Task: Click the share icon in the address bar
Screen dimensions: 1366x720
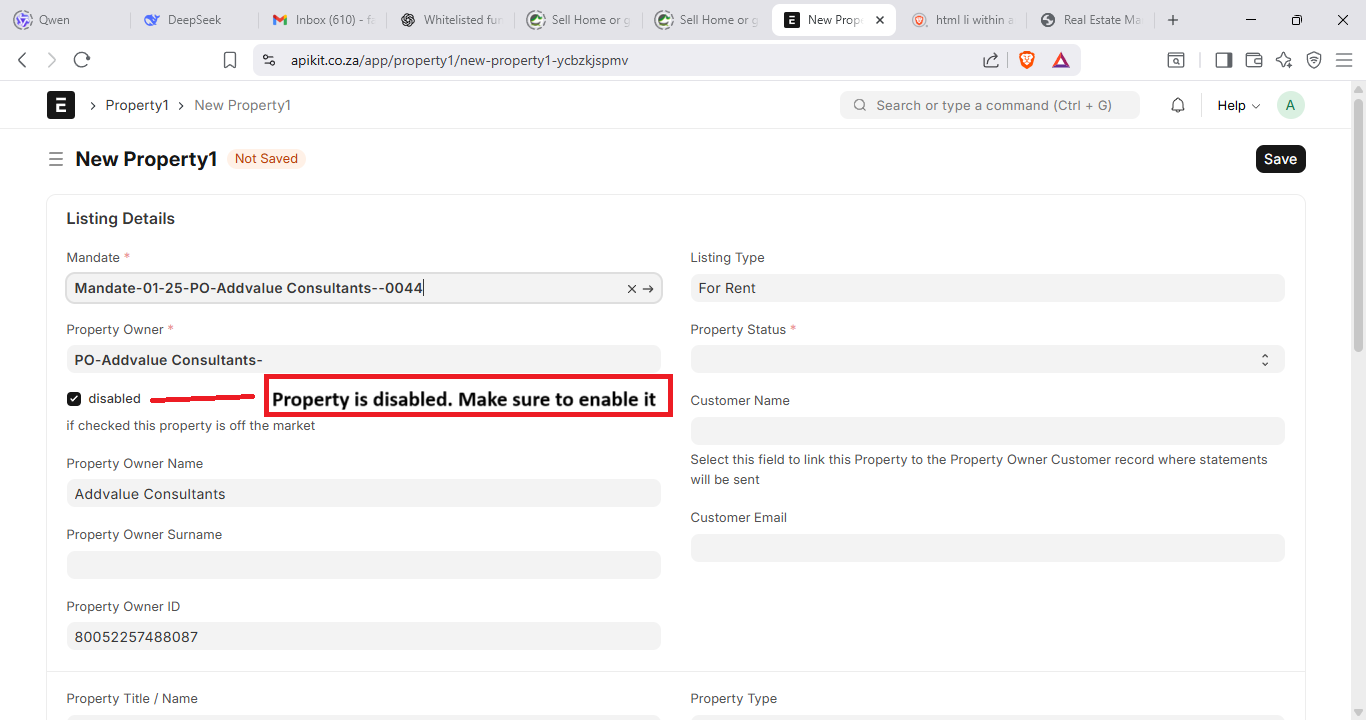Action: [x=990, y=60]
